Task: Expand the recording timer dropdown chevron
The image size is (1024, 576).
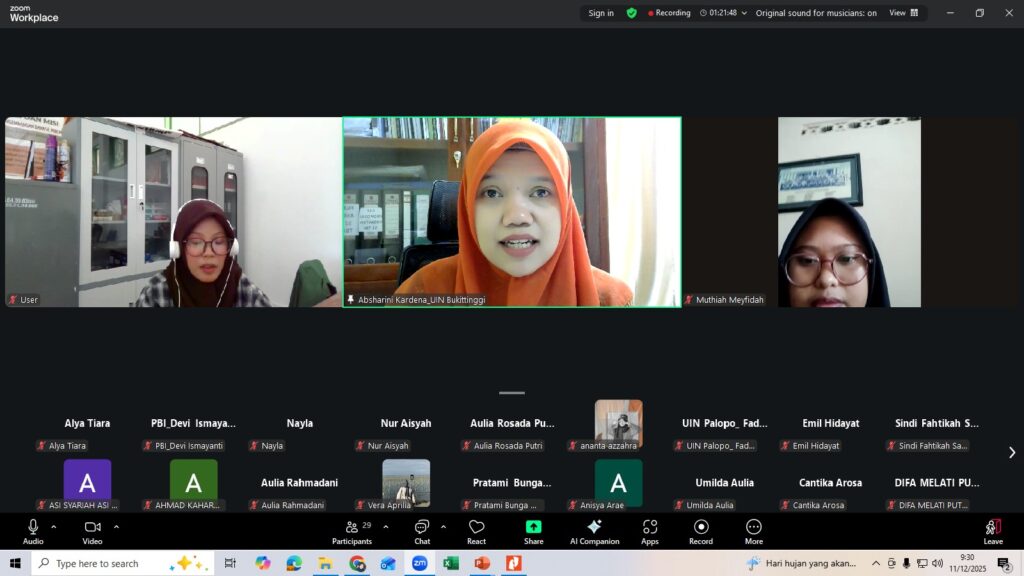Action: [744, 13]
